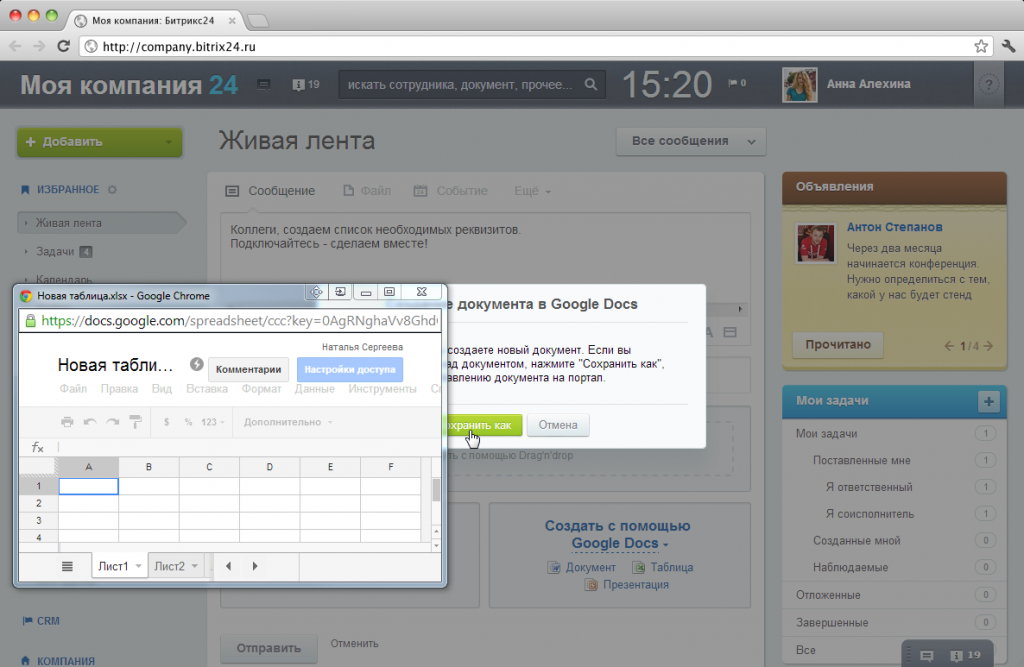Click the redo arrow in spreadsheet toolbar
This screenshot has height=667, width=1024.
click(x=112, y=422)
